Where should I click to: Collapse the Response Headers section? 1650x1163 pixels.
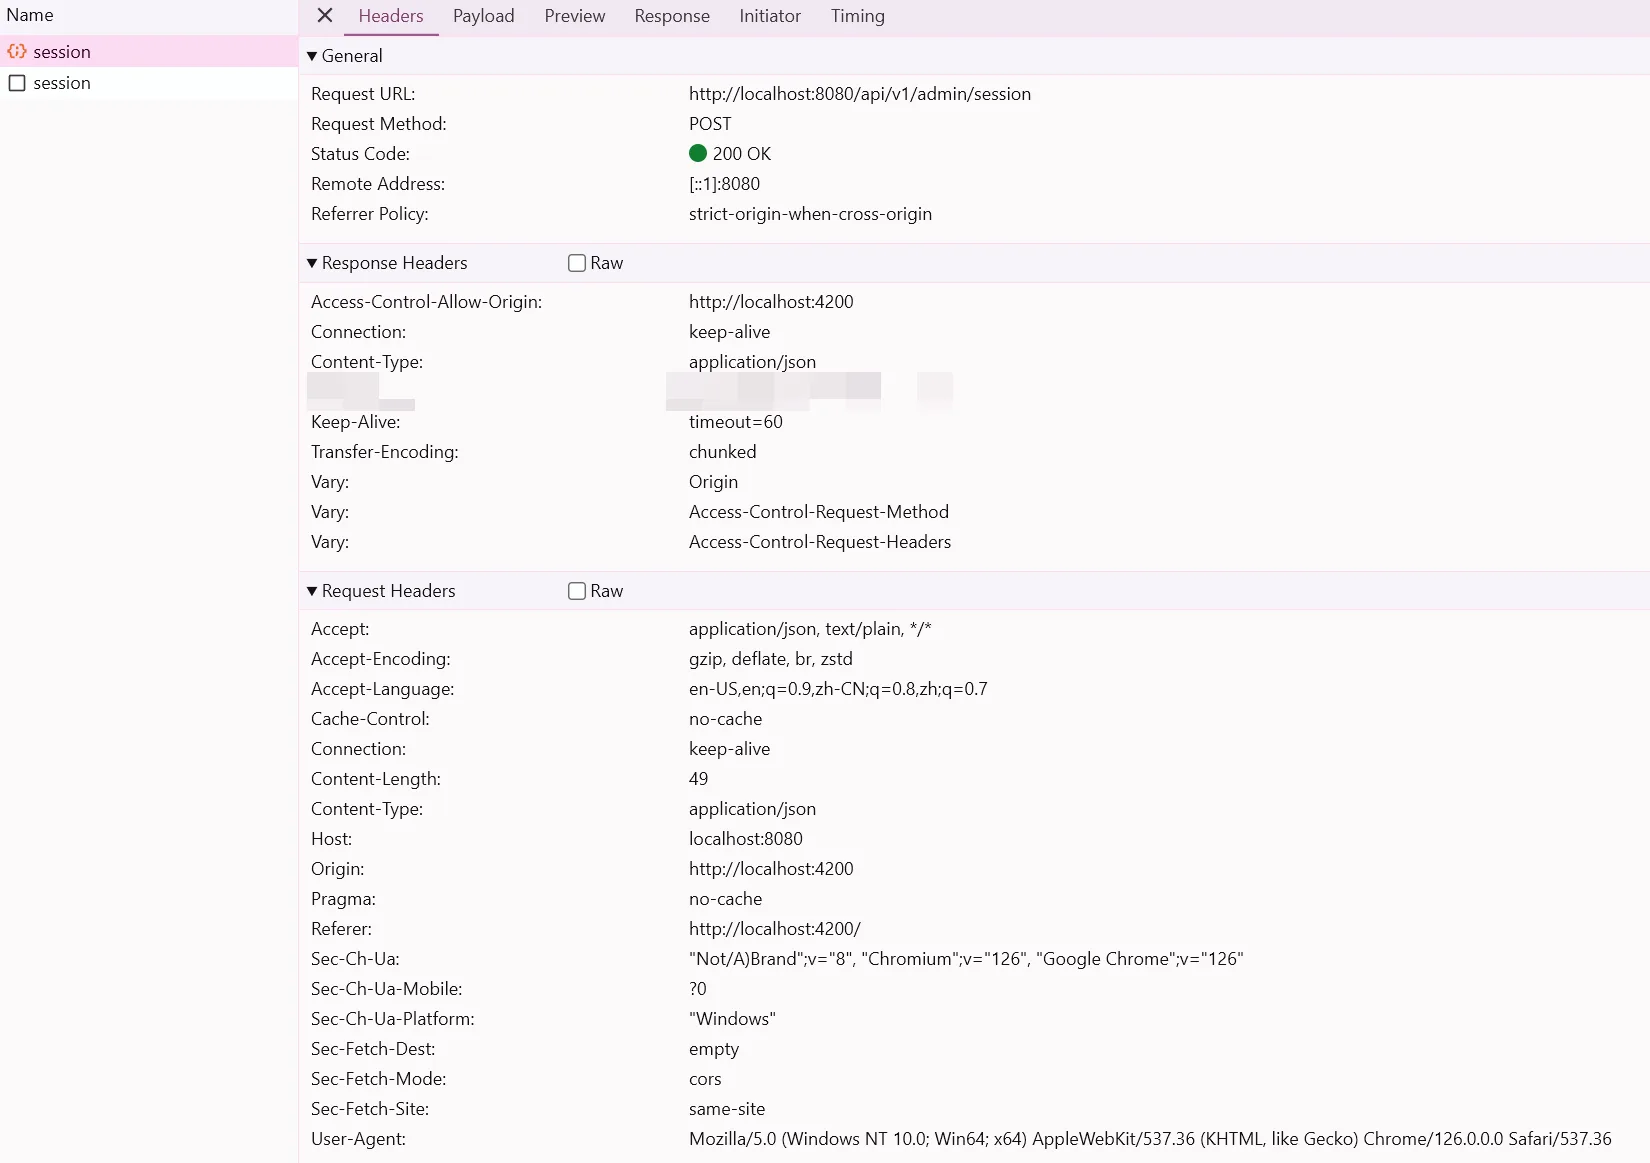click(312, 263)
